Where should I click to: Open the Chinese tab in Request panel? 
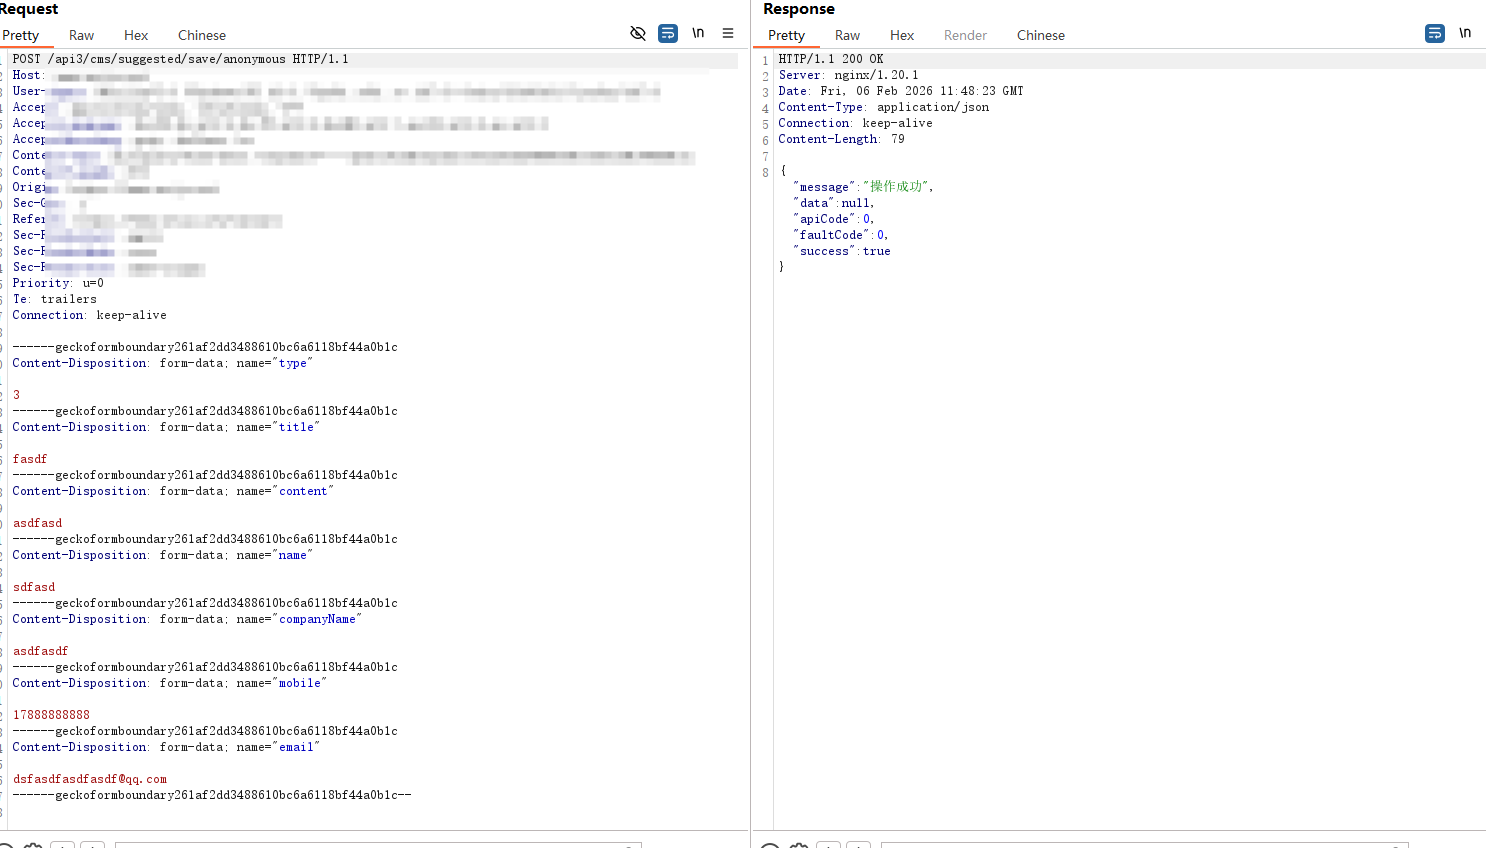[x=202, y=35]
